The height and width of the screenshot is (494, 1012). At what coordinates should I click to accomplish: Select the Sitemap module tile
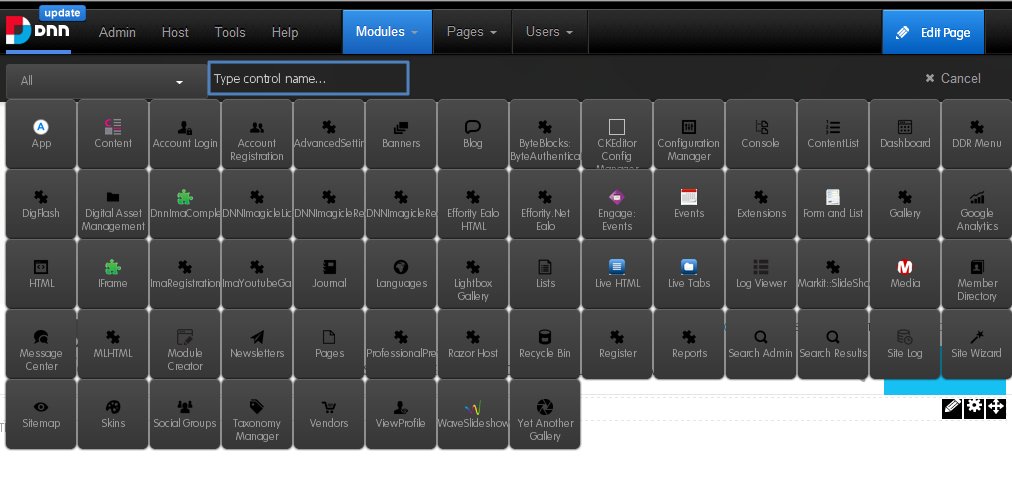pyautogui.click(x=41, y=415)
